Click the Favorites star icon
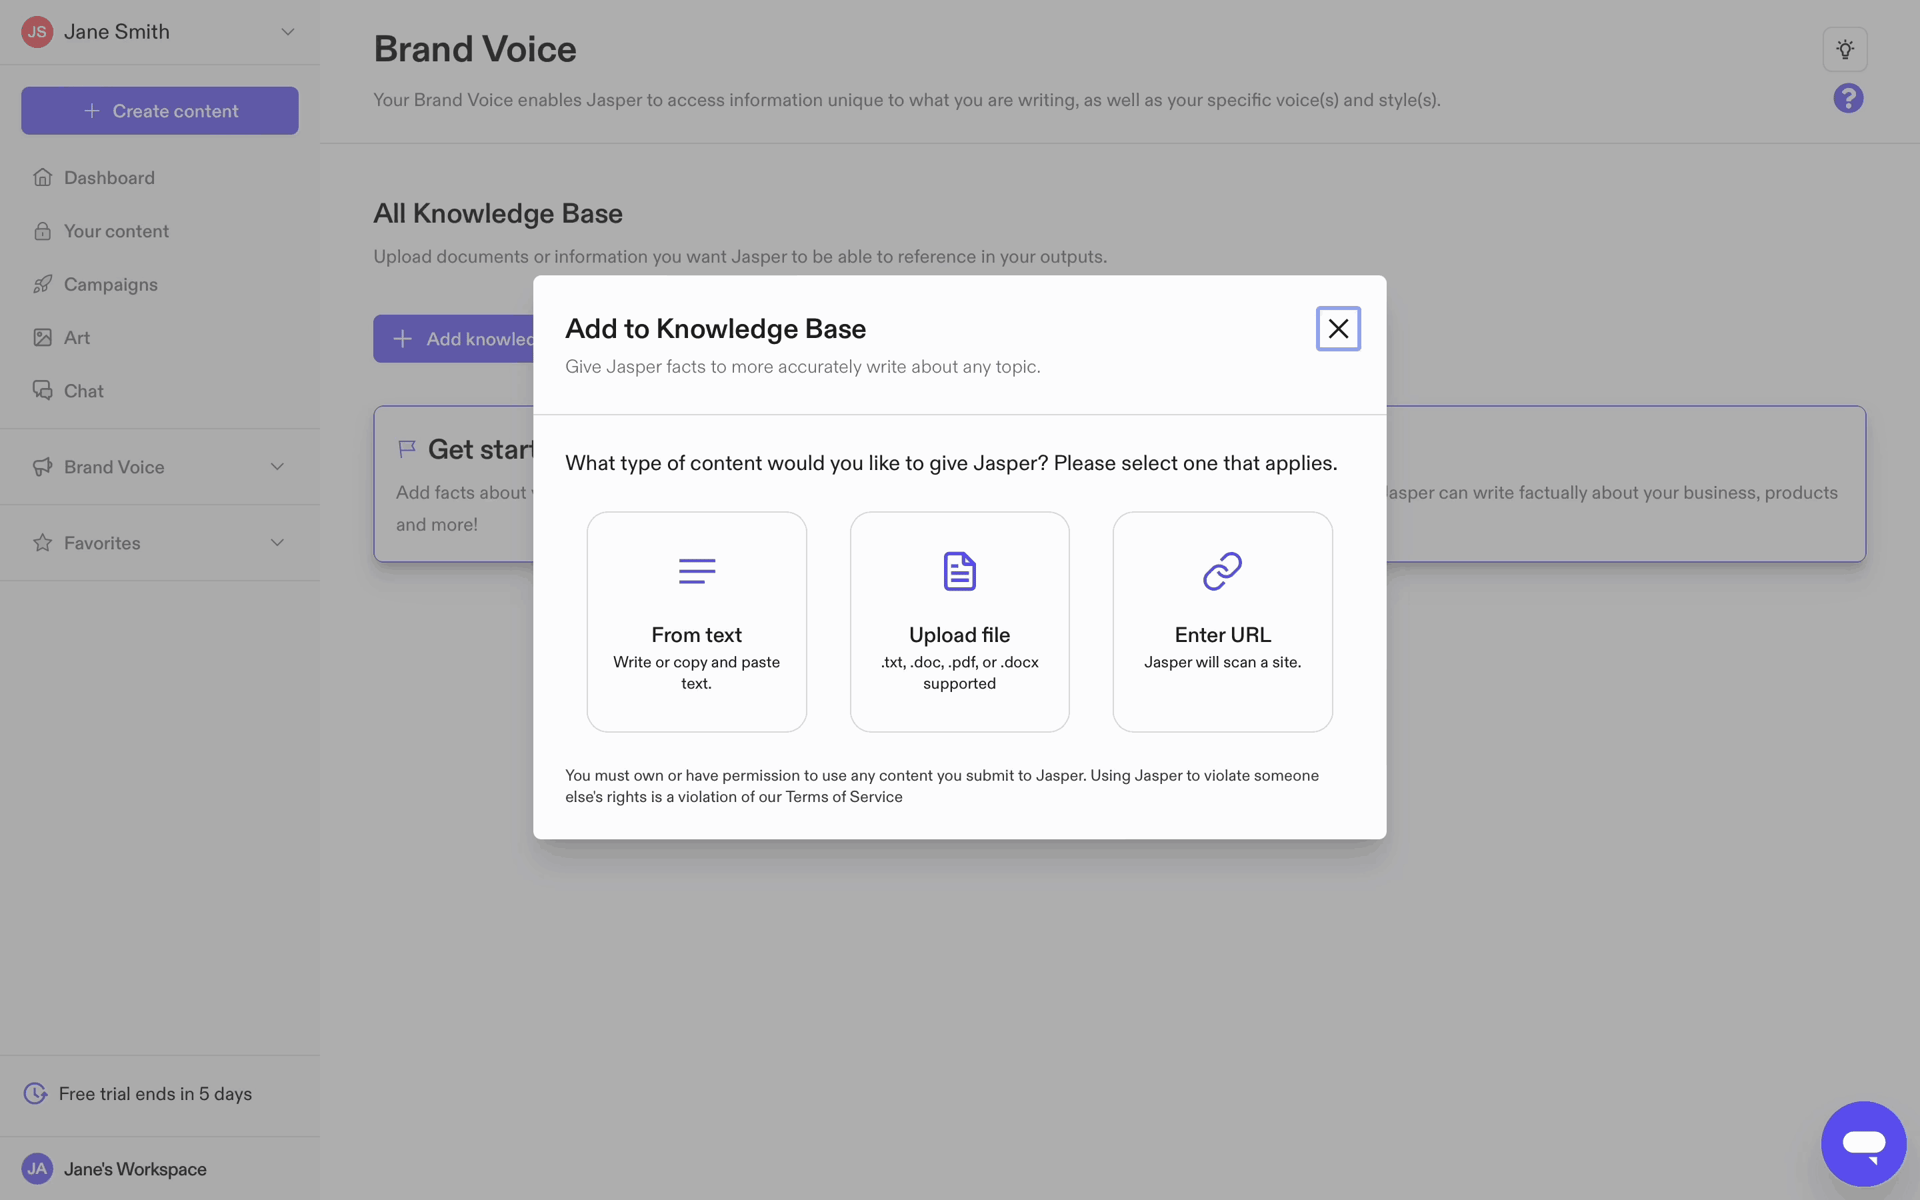The width and height of the screenshot is (1920, 1200). pos(42,542)
